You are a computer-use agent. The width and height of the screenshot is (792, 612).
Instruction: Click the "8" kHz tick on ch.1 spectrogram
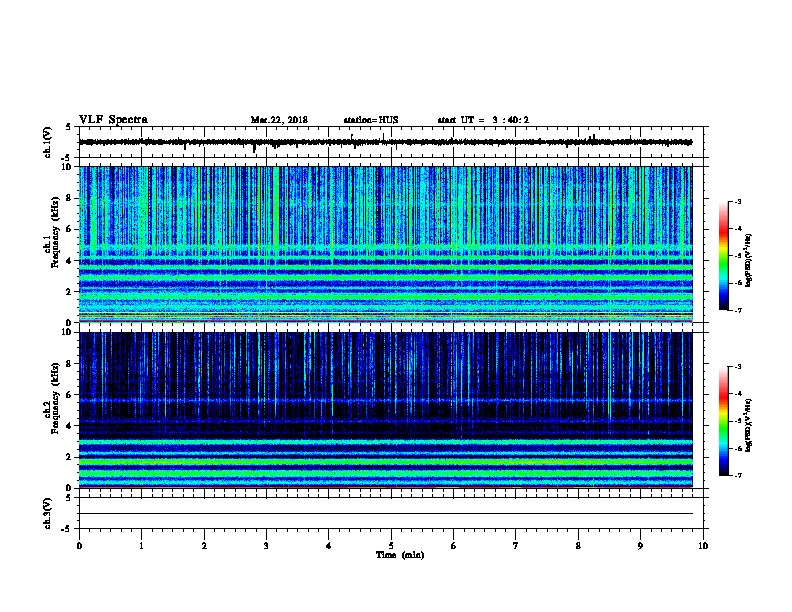68,198
